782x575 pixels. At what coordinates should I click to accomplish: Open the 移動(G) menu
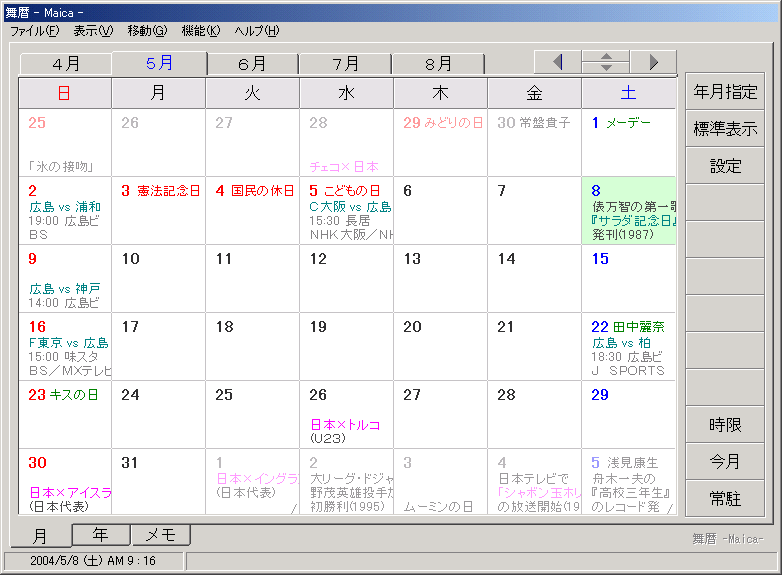pos(147,31)
